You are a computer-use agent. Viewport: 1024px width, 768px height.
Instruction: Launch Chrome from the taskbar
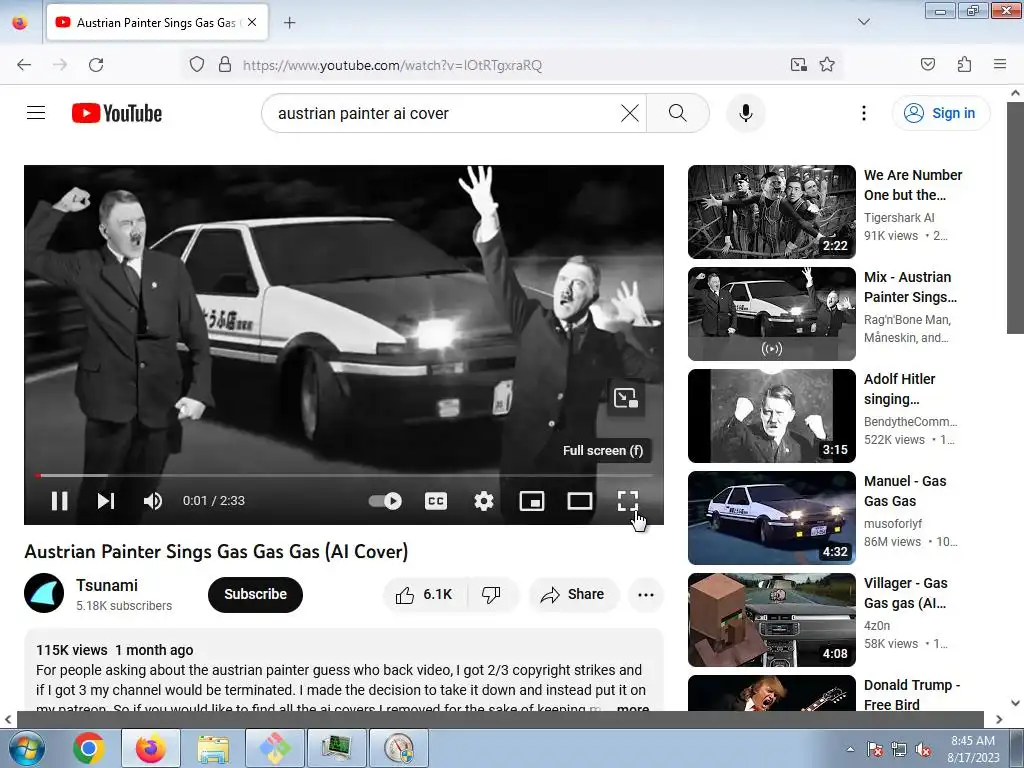tap(89, 748)
